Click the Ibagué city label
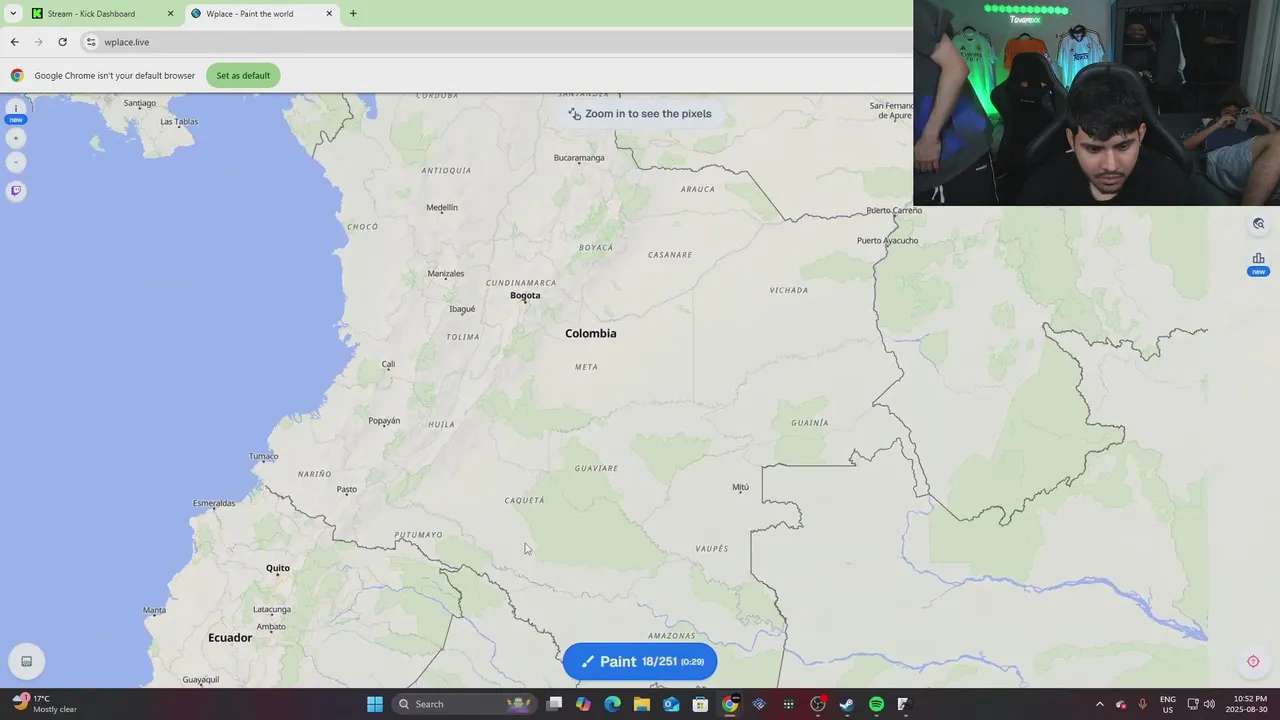1280x720 pixels. click(x=462, y=309)
